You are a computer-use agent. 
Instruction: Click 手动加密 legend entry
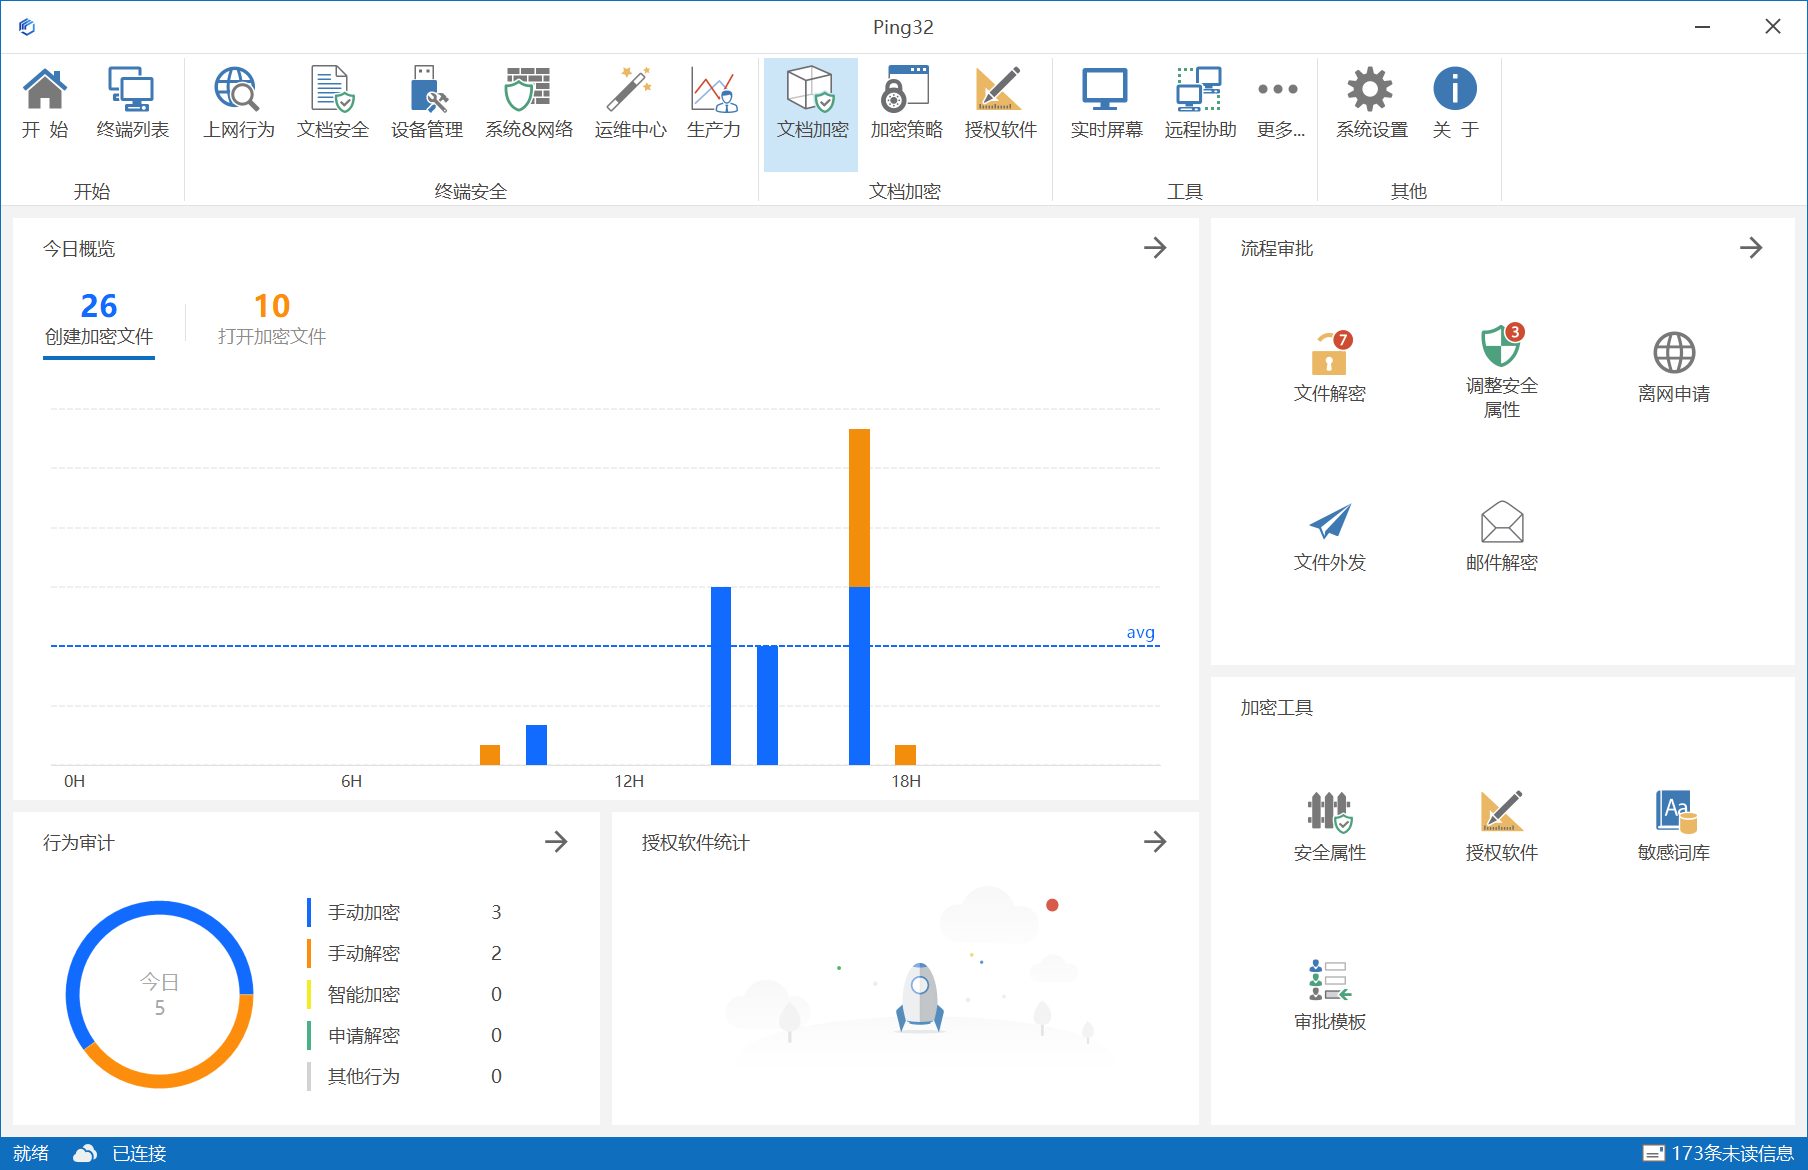pos(364,912)
